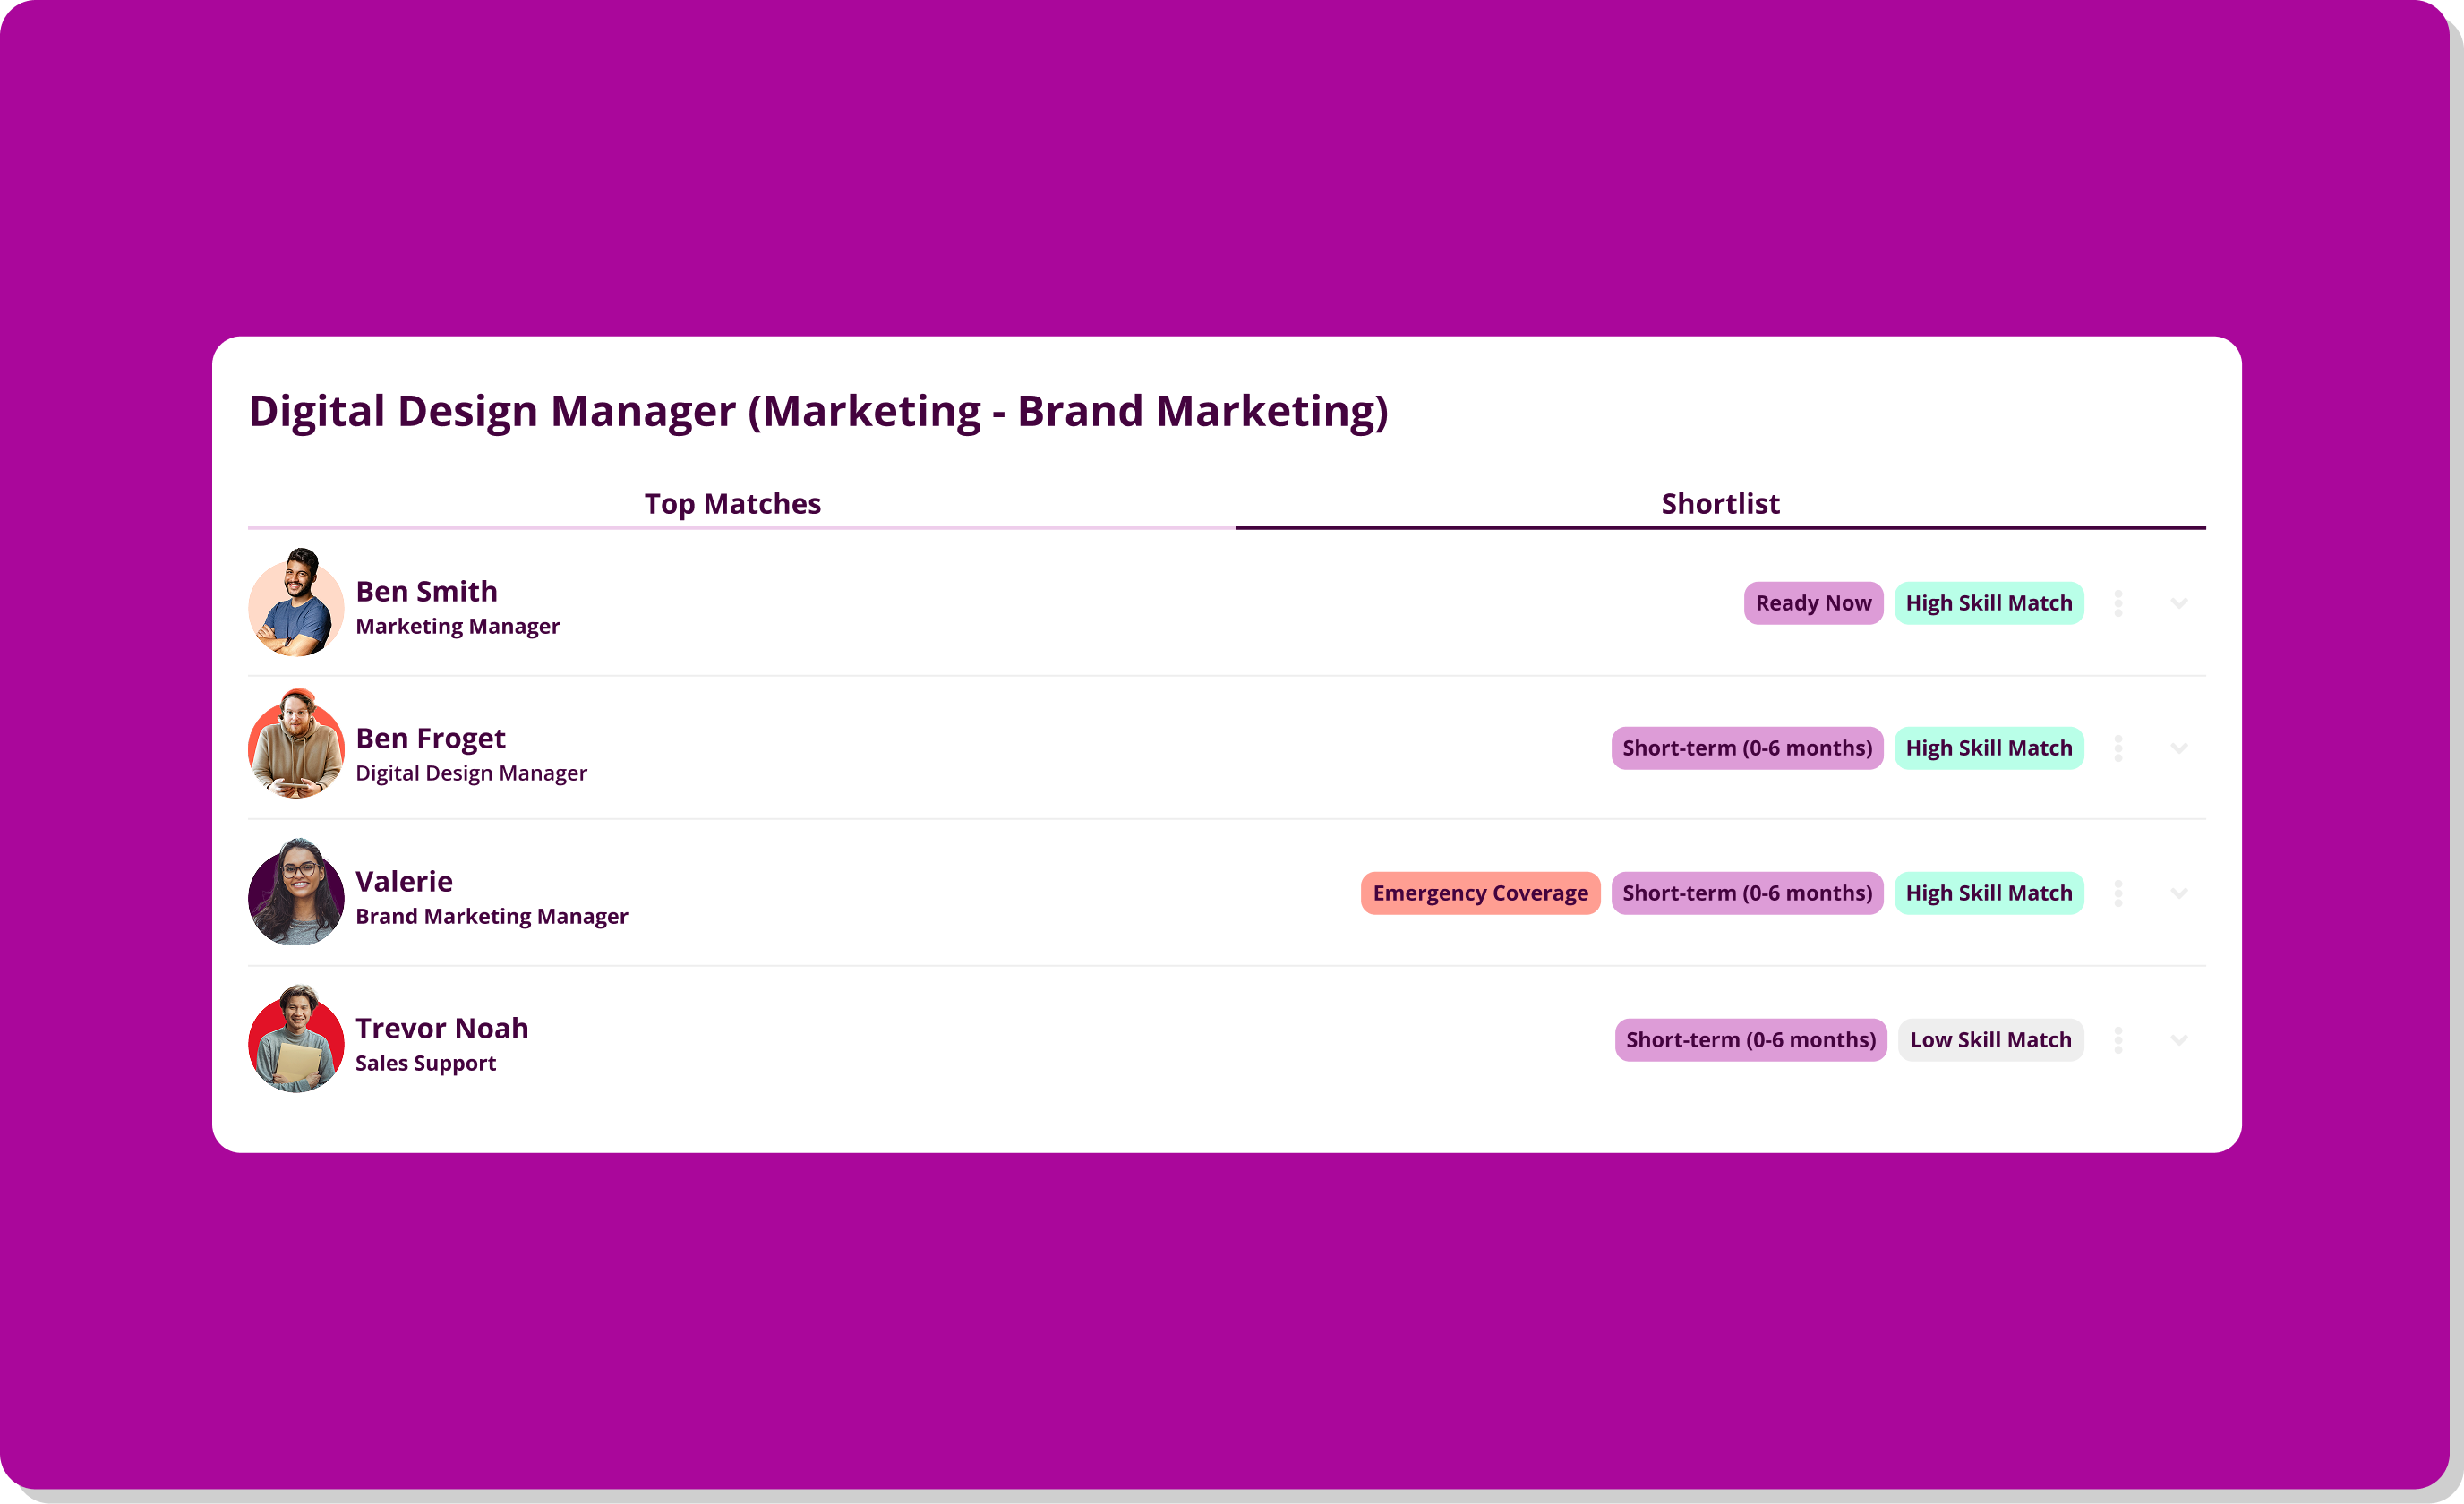Expand Valerie's row with the chevron
Screen dimensions: 2464x1504
point(2179,893)
